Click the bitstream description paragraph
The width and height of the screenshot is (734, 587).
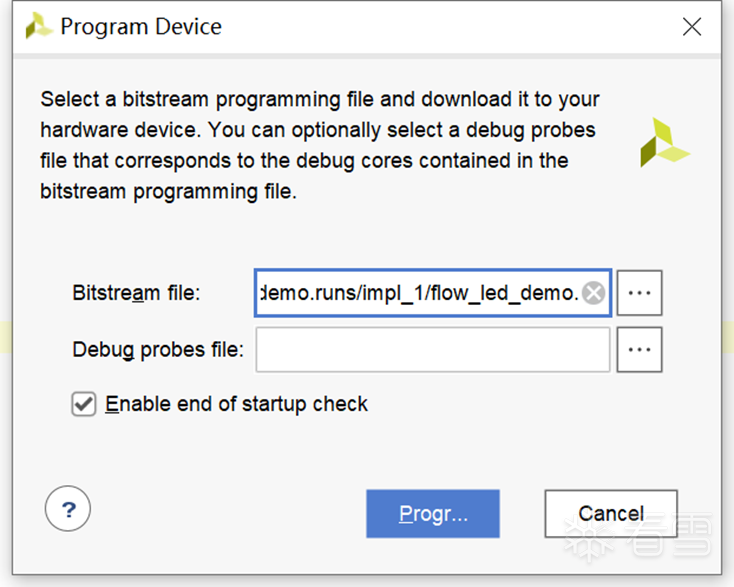(x=318, y=145)
